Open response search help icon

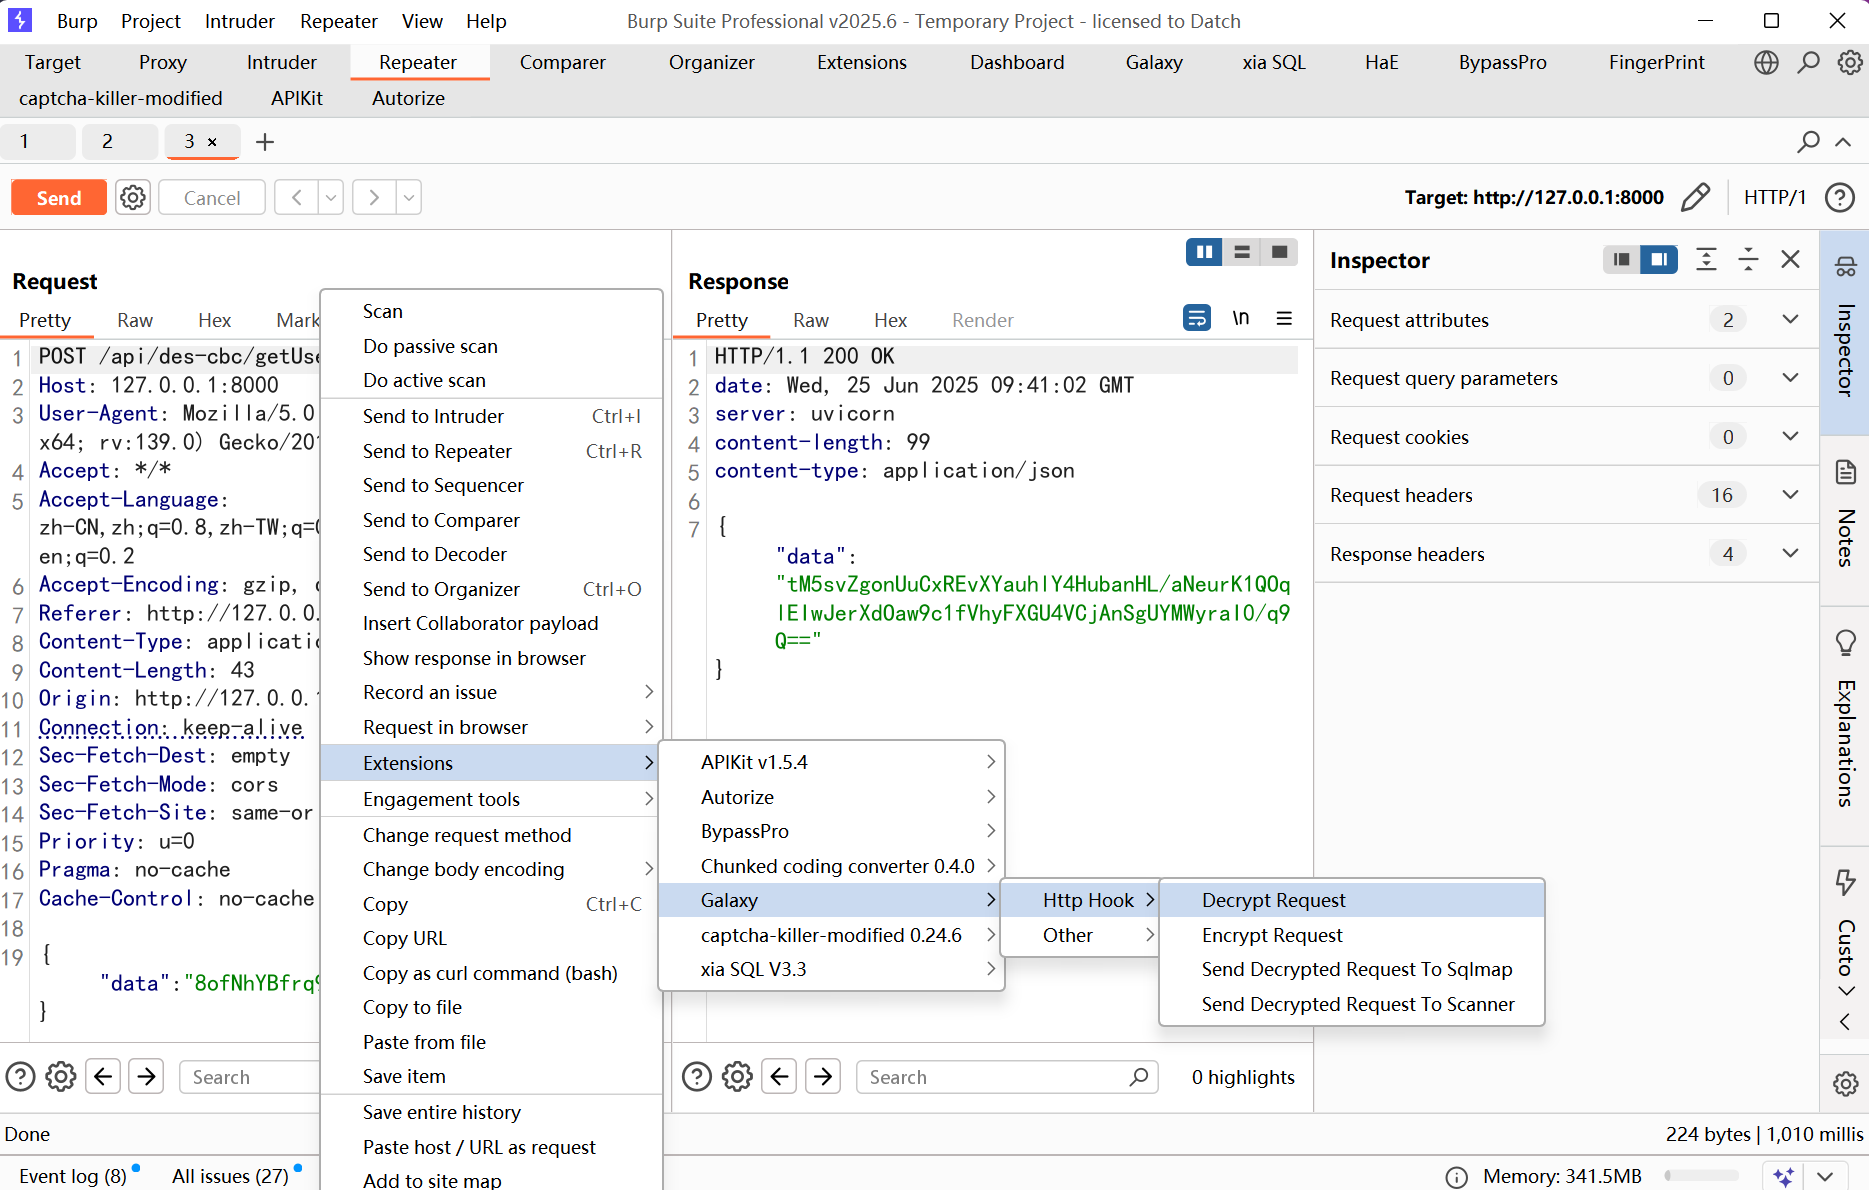(x=697, y=1077)
